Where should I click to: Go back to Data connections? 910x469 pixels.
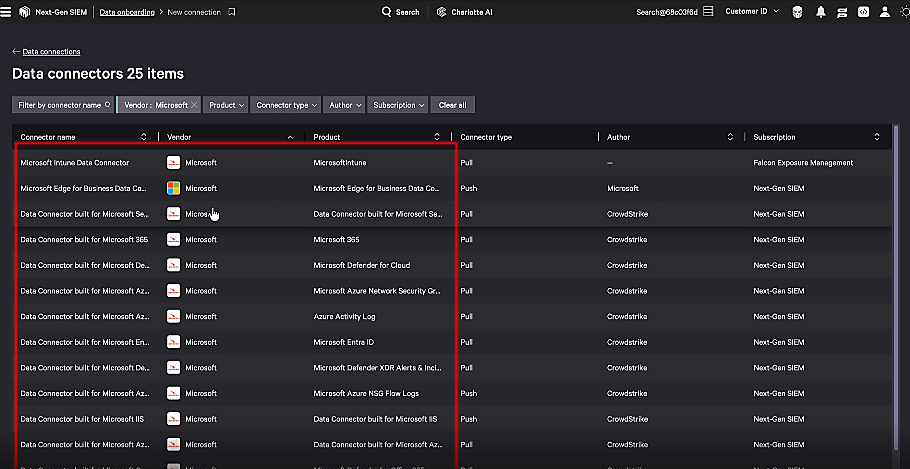(x=46, y=51)
